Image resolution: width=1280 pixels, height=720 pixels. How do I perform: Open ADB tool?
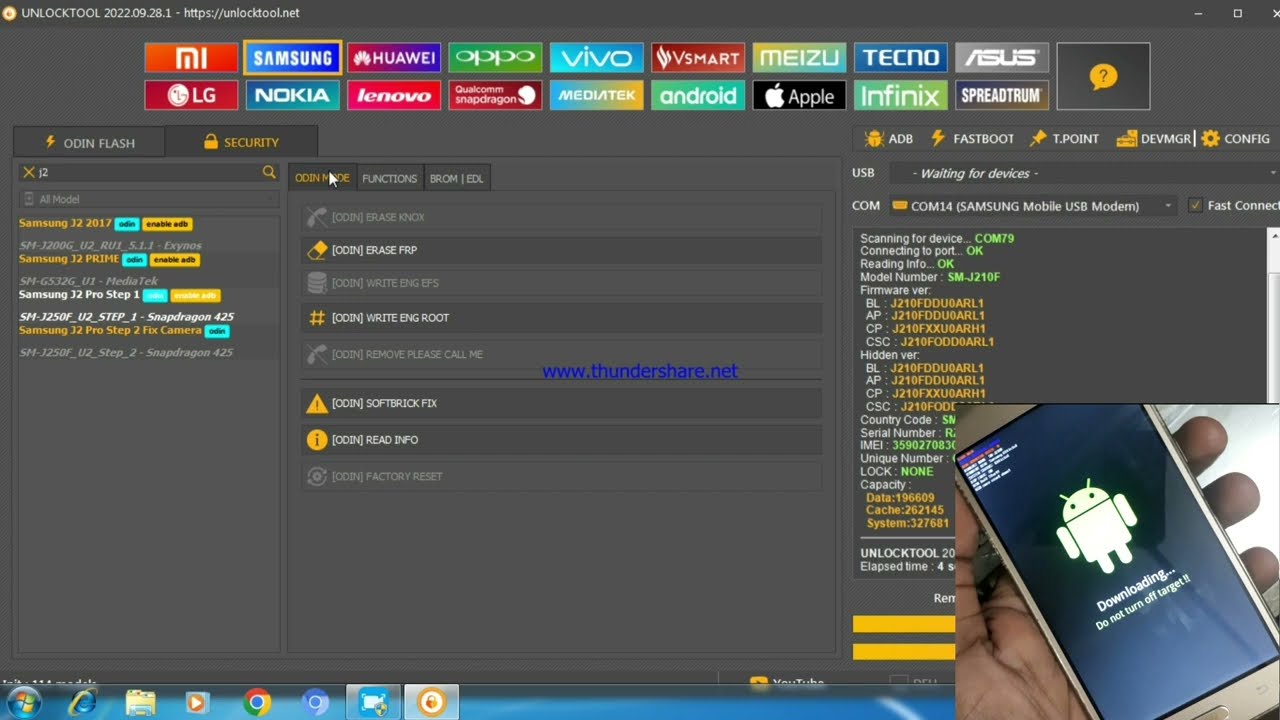[x=889, y=139]
